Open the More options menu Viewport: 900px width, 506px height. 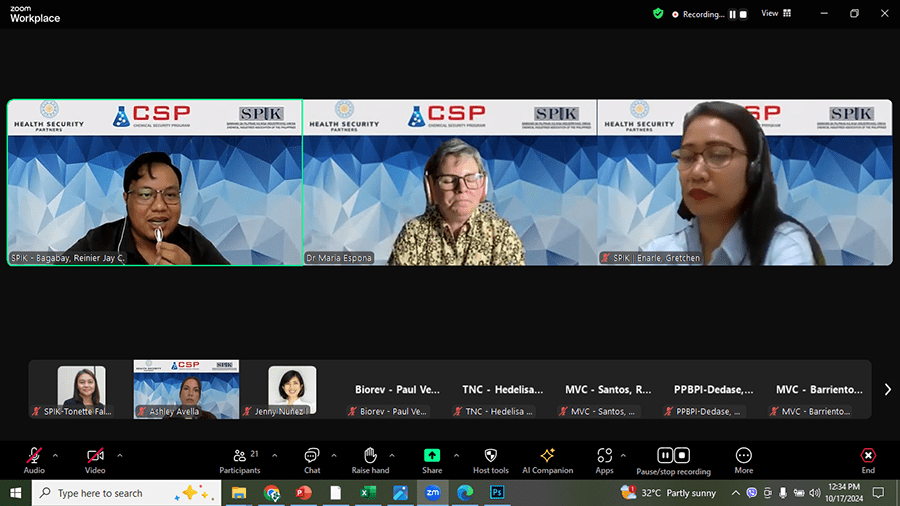pos(743,461)
